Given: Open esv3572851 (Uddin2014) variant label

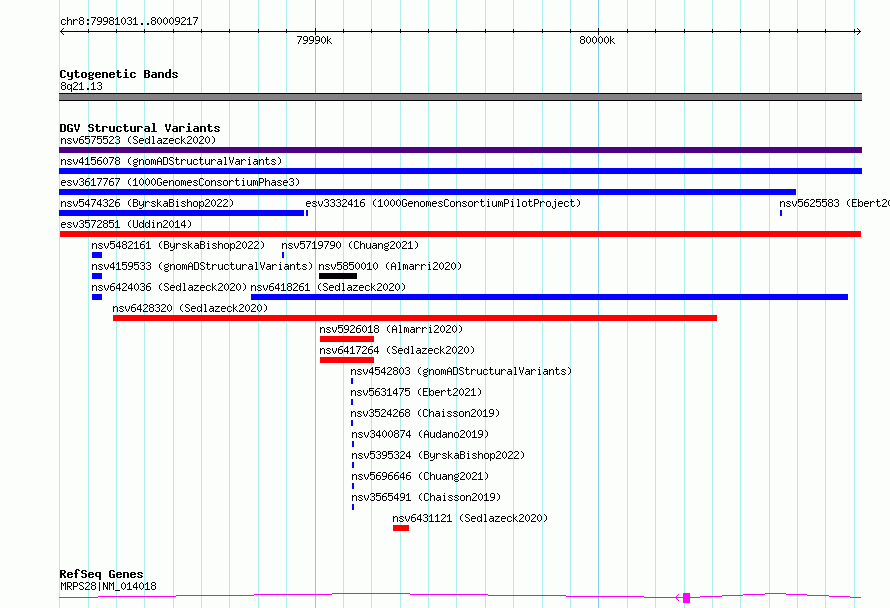Looking at the screenshot, I should 126,224.
